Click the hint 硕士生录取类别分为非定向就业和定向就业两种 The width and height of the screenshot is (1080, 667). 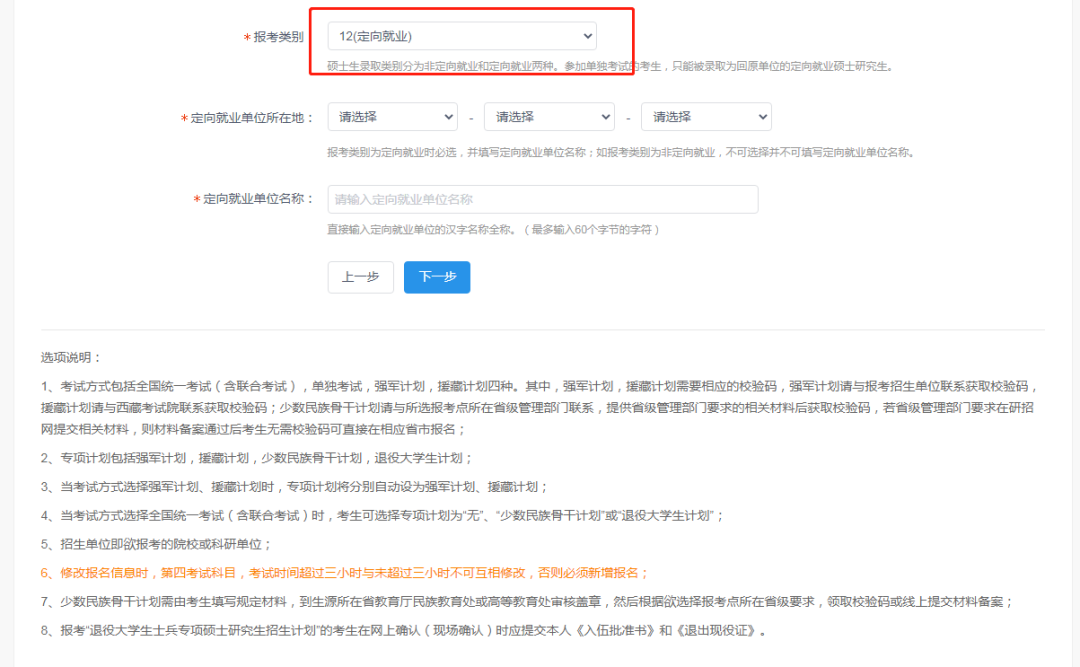click(610, 66)
